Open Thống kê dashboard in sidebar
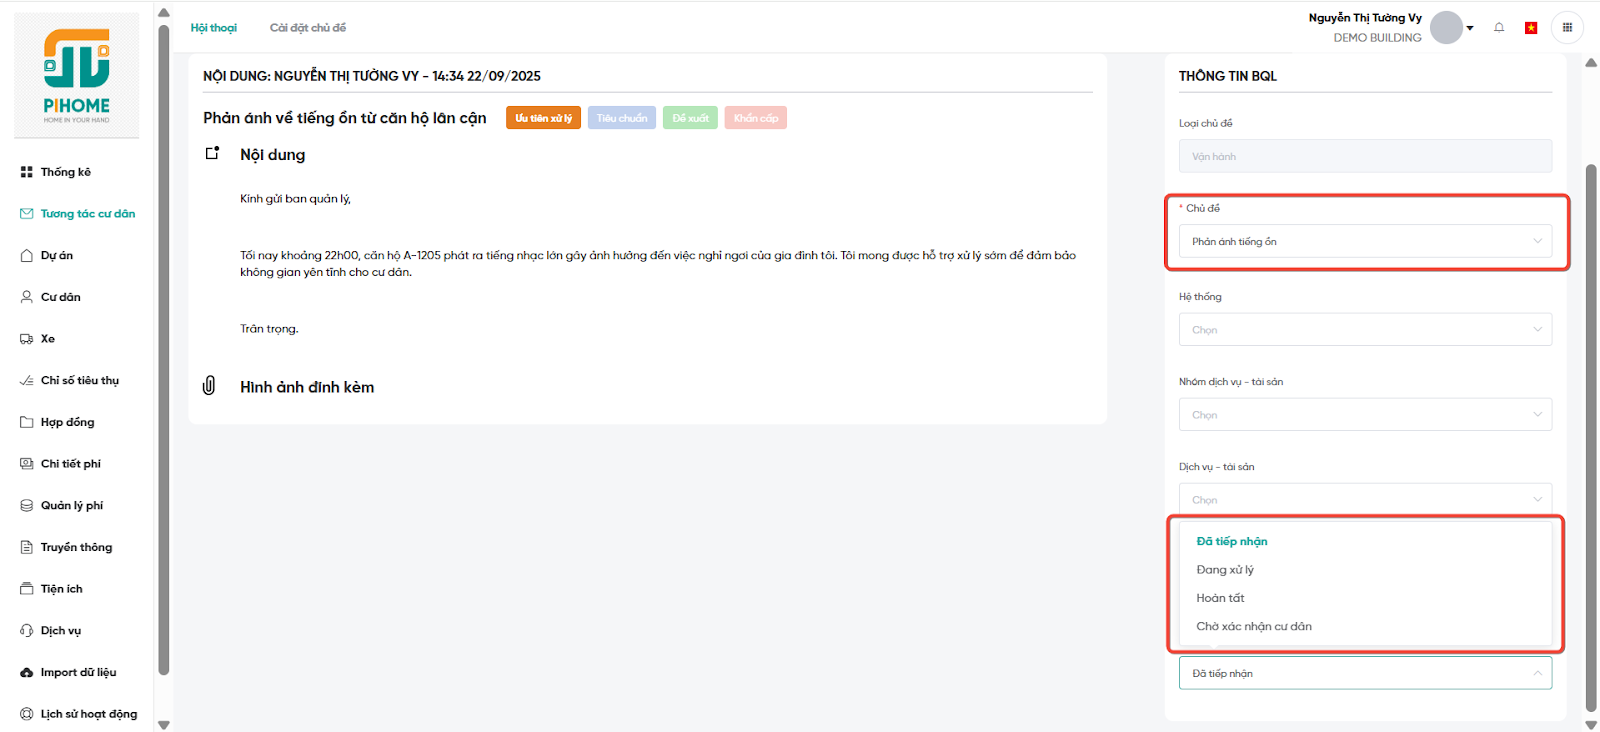 pos(65,172)
